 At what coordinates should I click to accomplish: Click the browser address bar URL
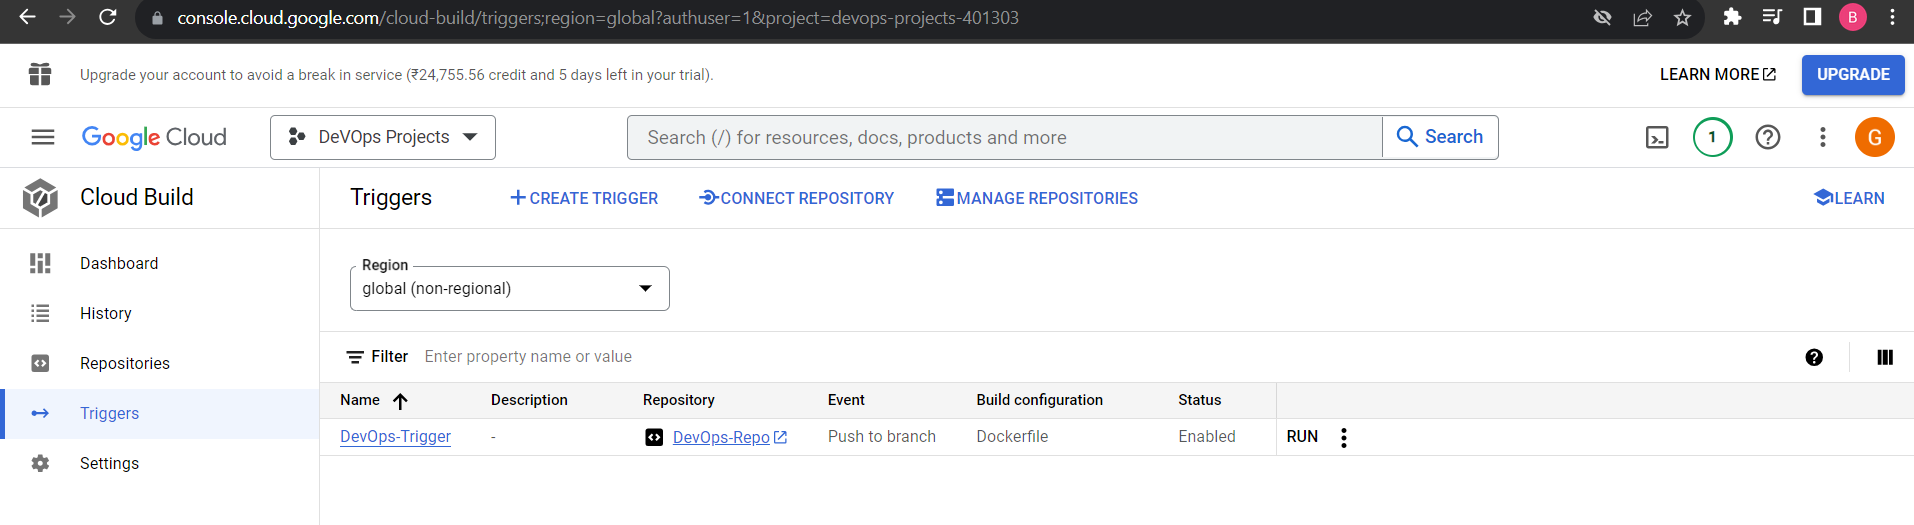598,18
